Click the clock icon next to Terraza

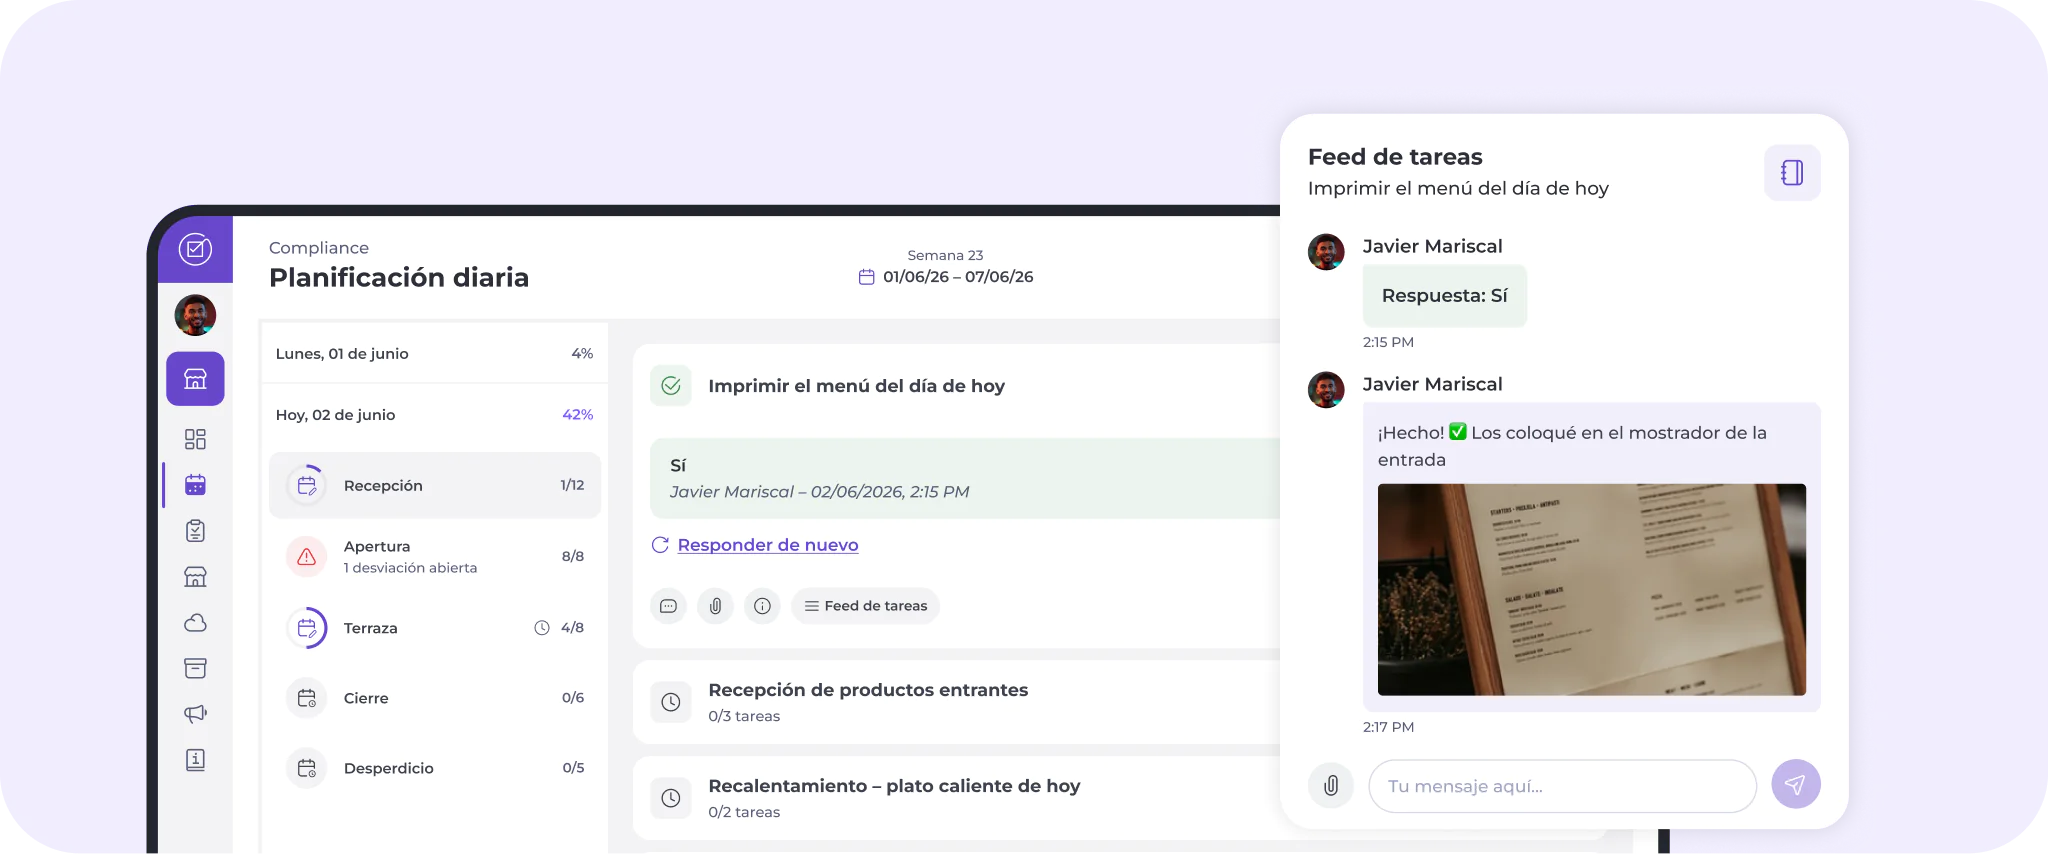[x=542, y=628]
